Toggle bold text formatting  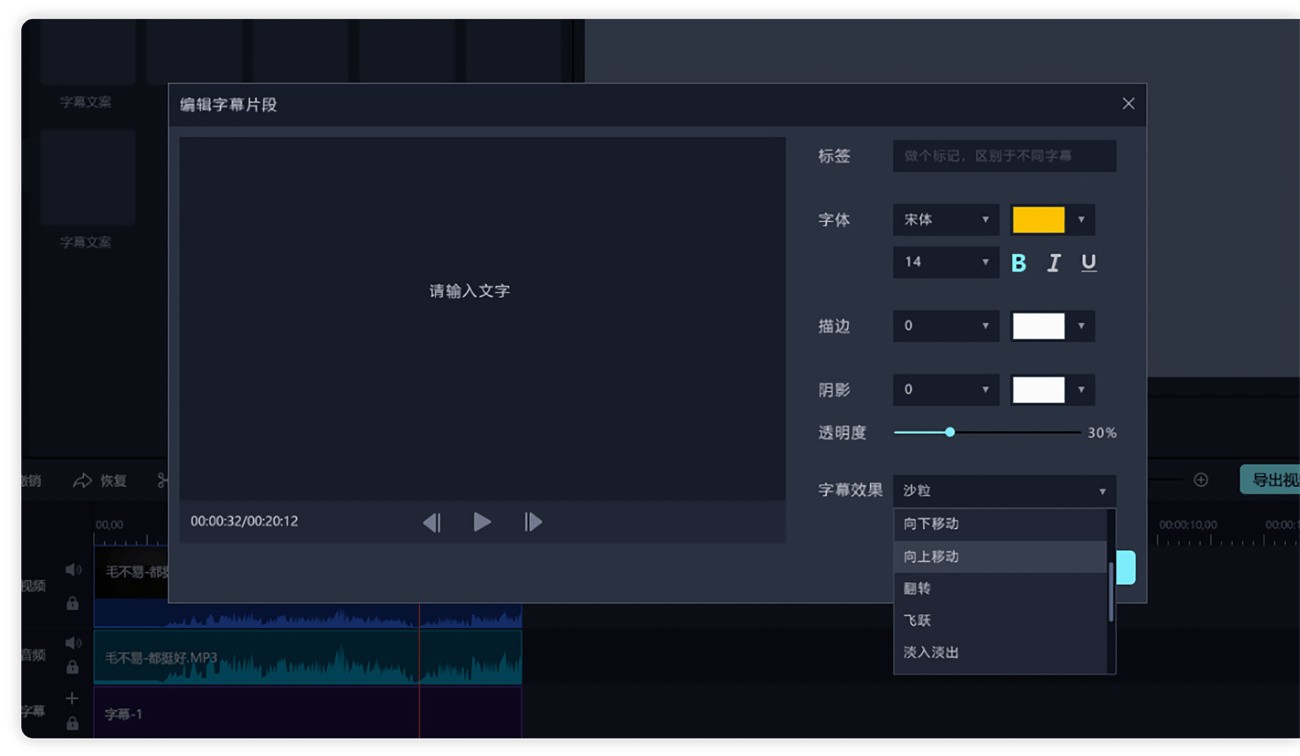[x=1018, y=263]
